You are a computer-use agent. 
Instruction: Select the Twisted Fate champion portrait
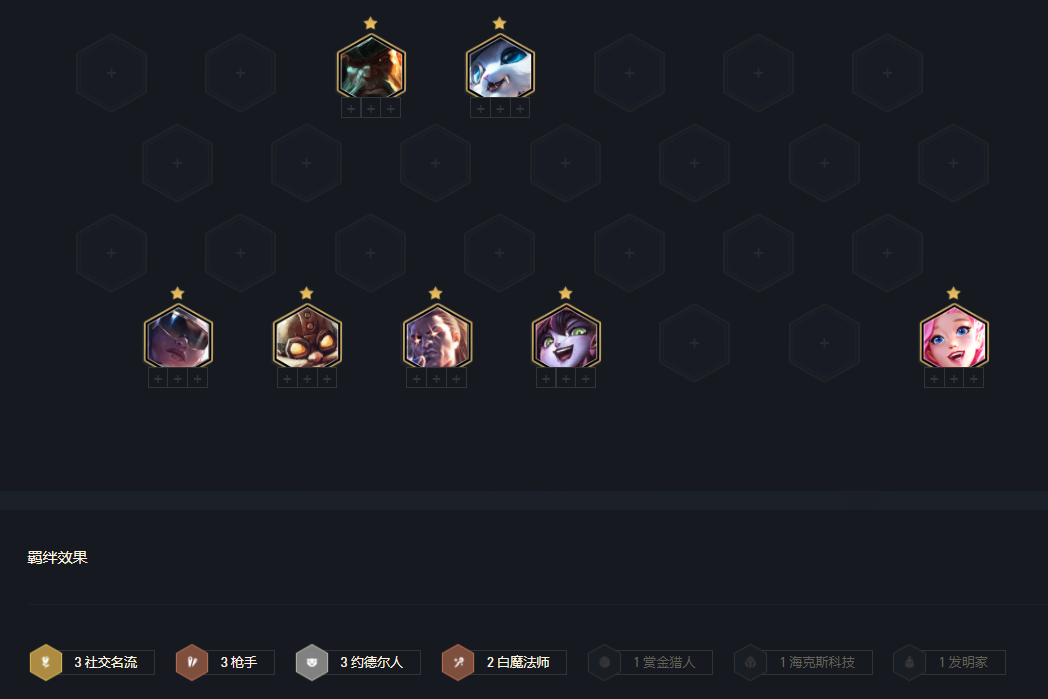pyautogui.click(x=437, y=336)
